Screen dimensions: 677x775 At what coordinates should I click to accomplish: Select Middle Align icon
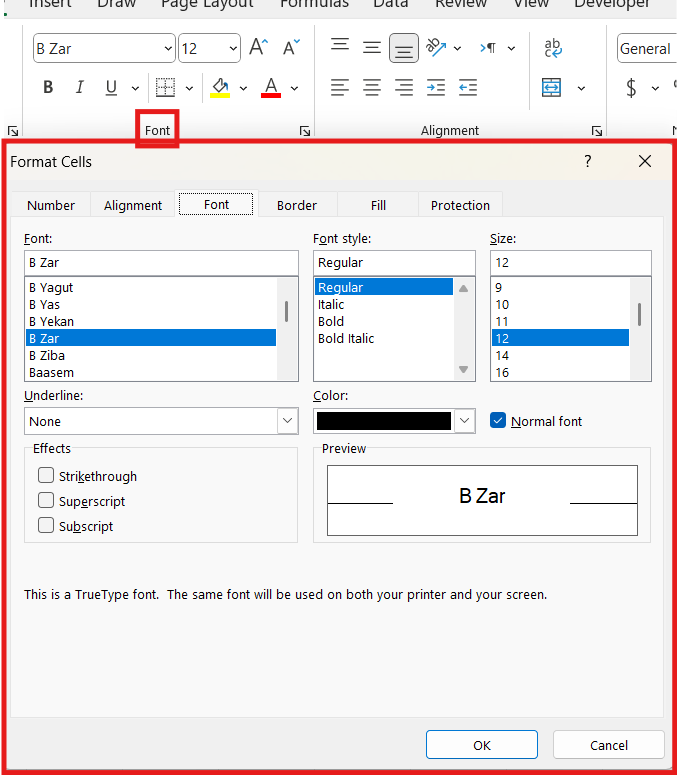tap(372, 47)
